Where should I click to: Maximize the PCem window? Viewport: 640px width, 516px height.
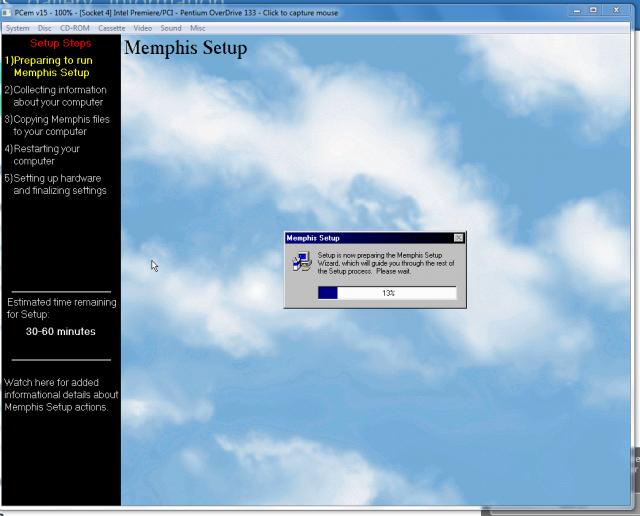click(x=593, y=11)
